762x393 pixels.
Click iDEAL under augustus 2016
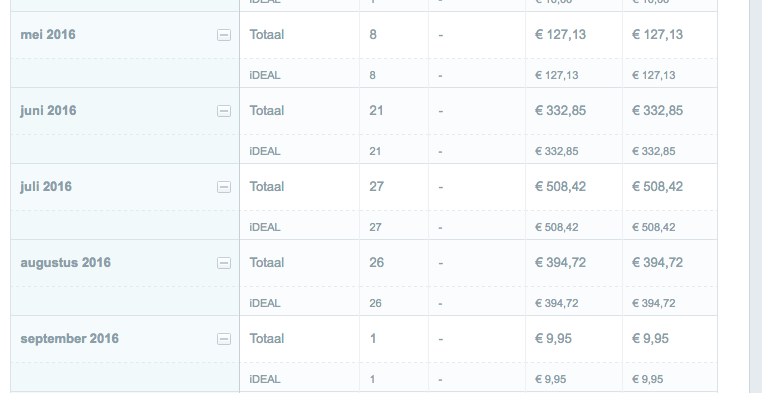point(265,303)
